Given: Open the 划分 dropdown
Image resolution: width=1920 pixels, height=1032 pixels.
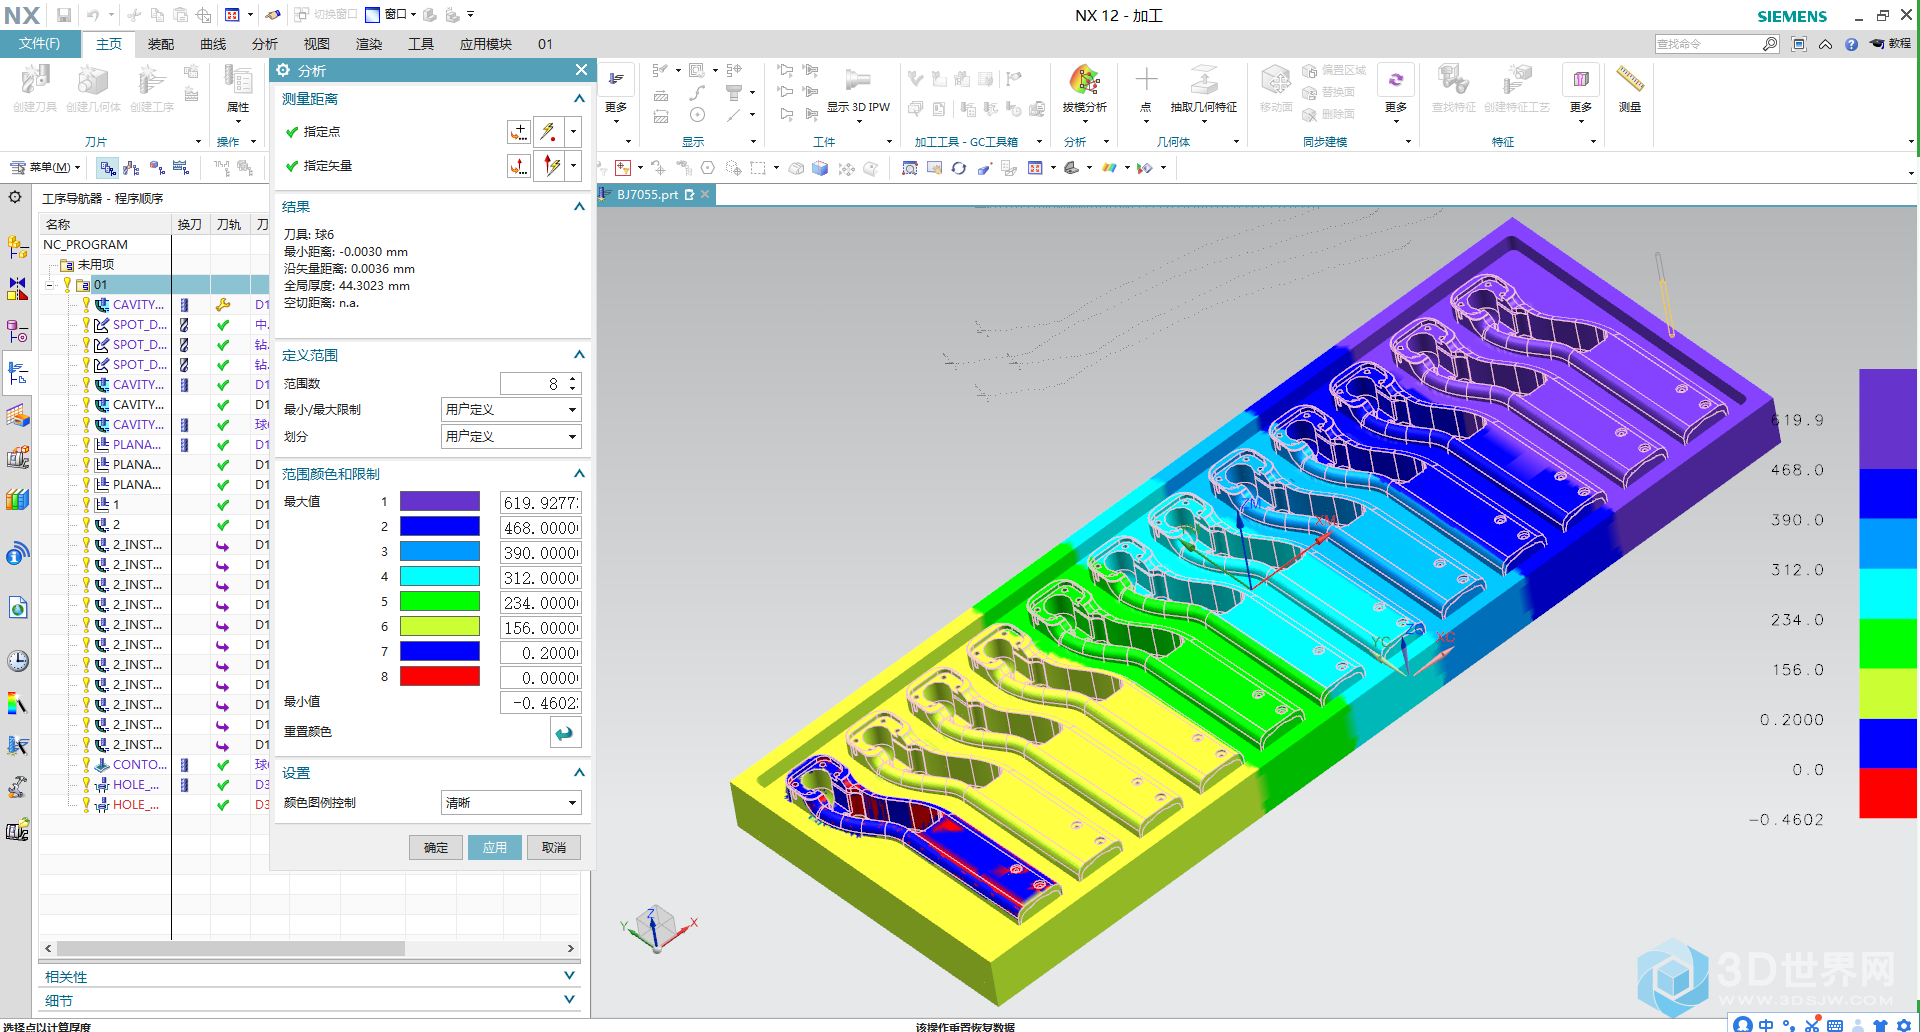Looking at the screenshot, I should coord(511,437).
